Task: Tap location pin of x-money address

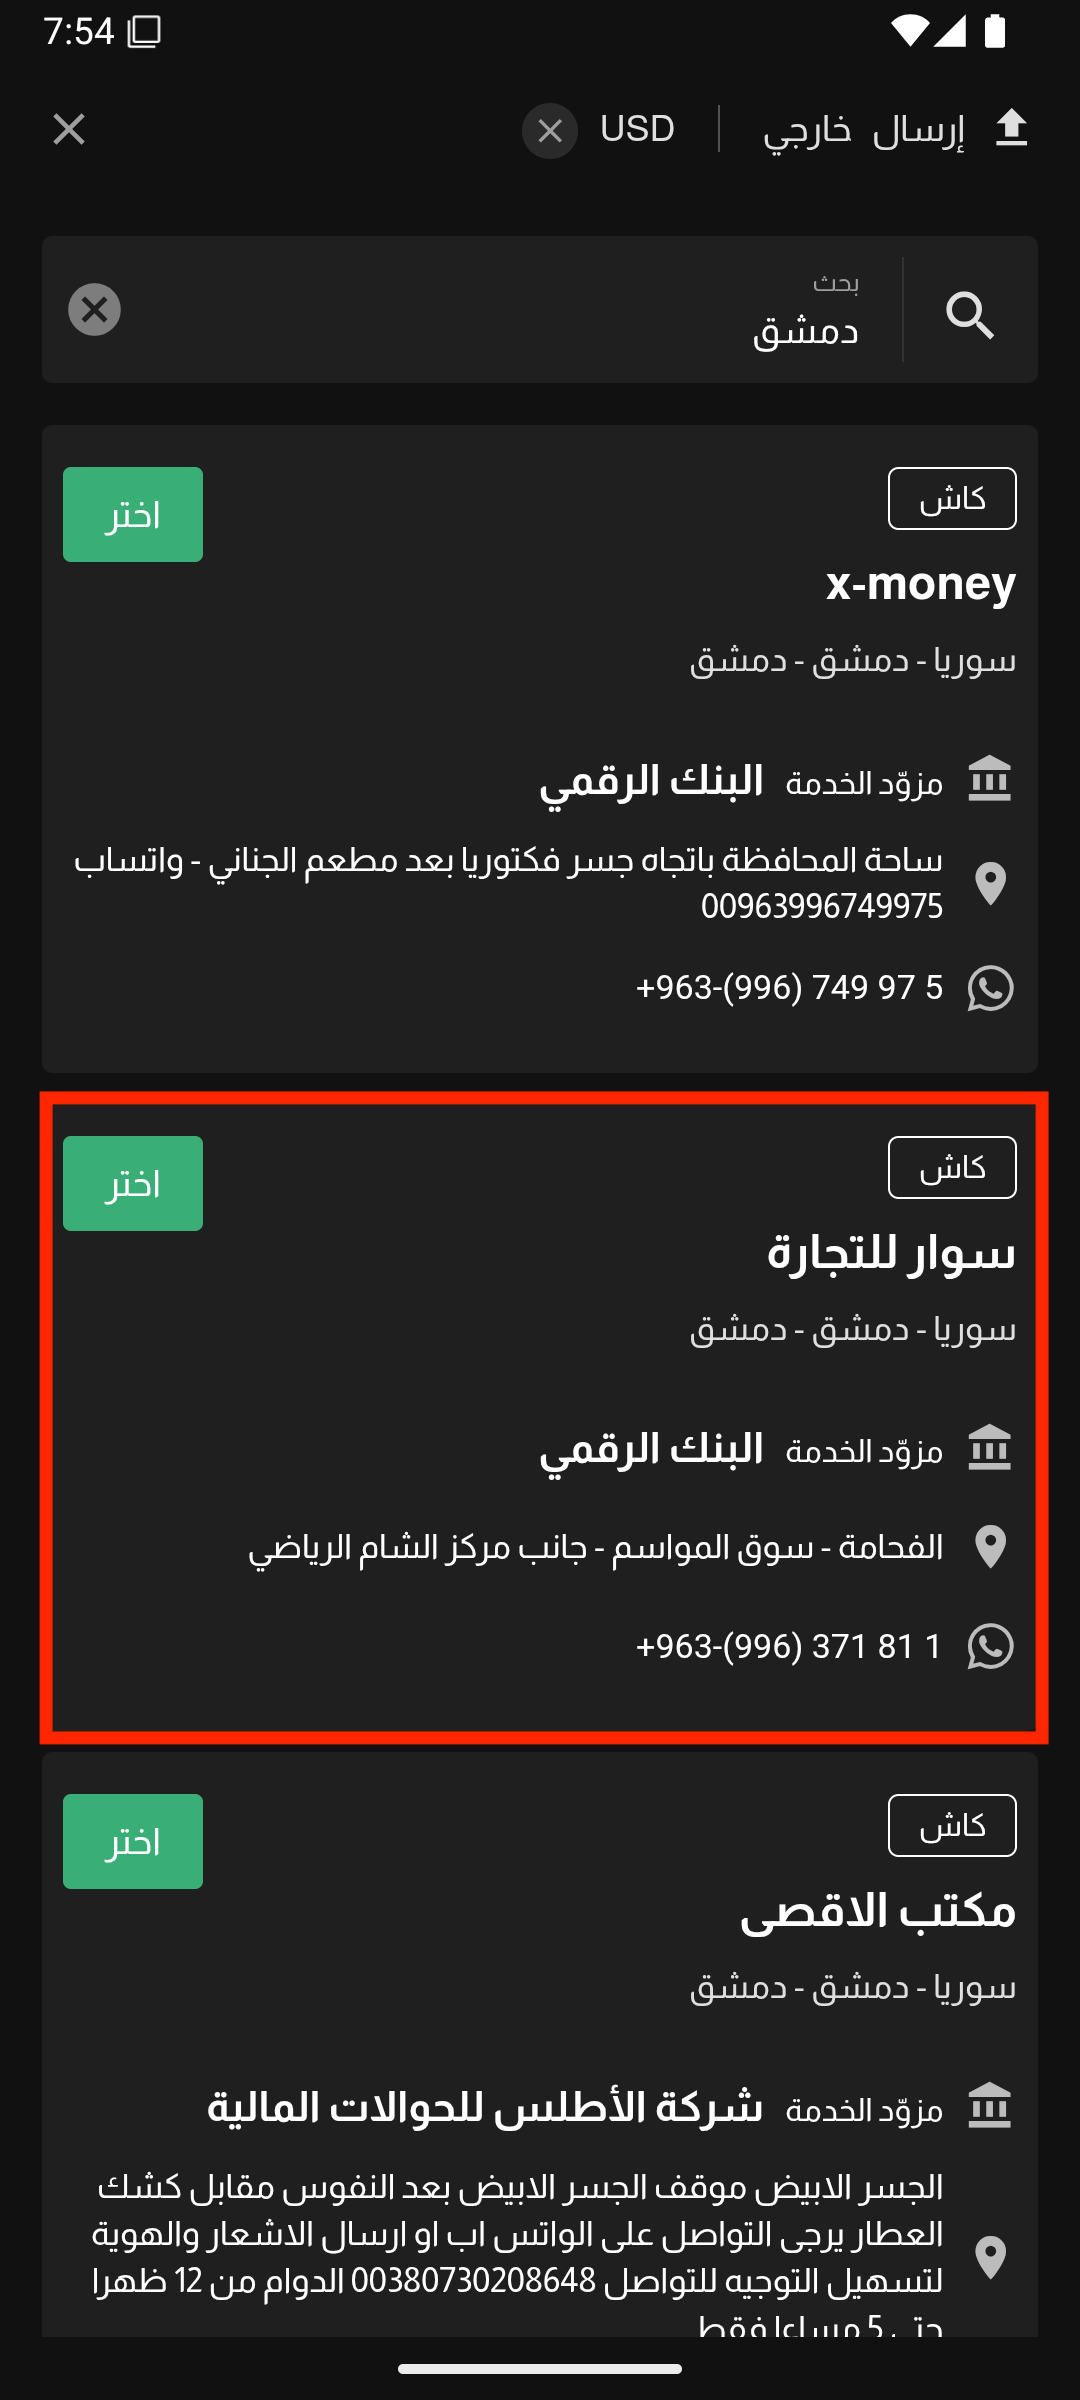Action: [990, 883]
